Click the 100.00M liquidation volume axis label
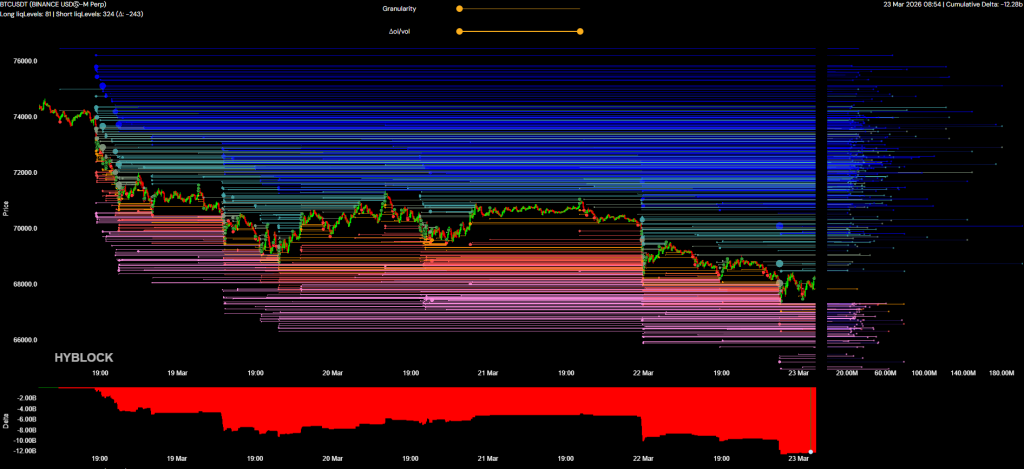Screen dimensions: 1024x469 pos(924,373)
